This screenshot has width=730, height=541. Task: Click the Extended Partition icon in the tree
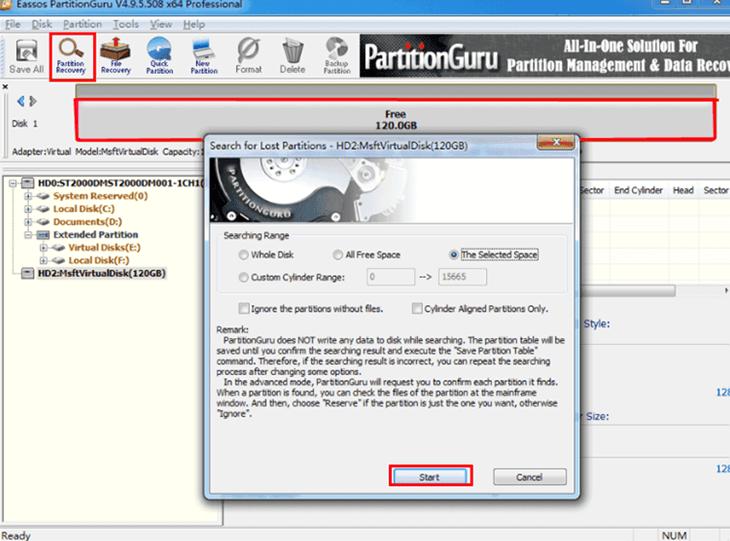pyautogui.click(x=43, y=235)
